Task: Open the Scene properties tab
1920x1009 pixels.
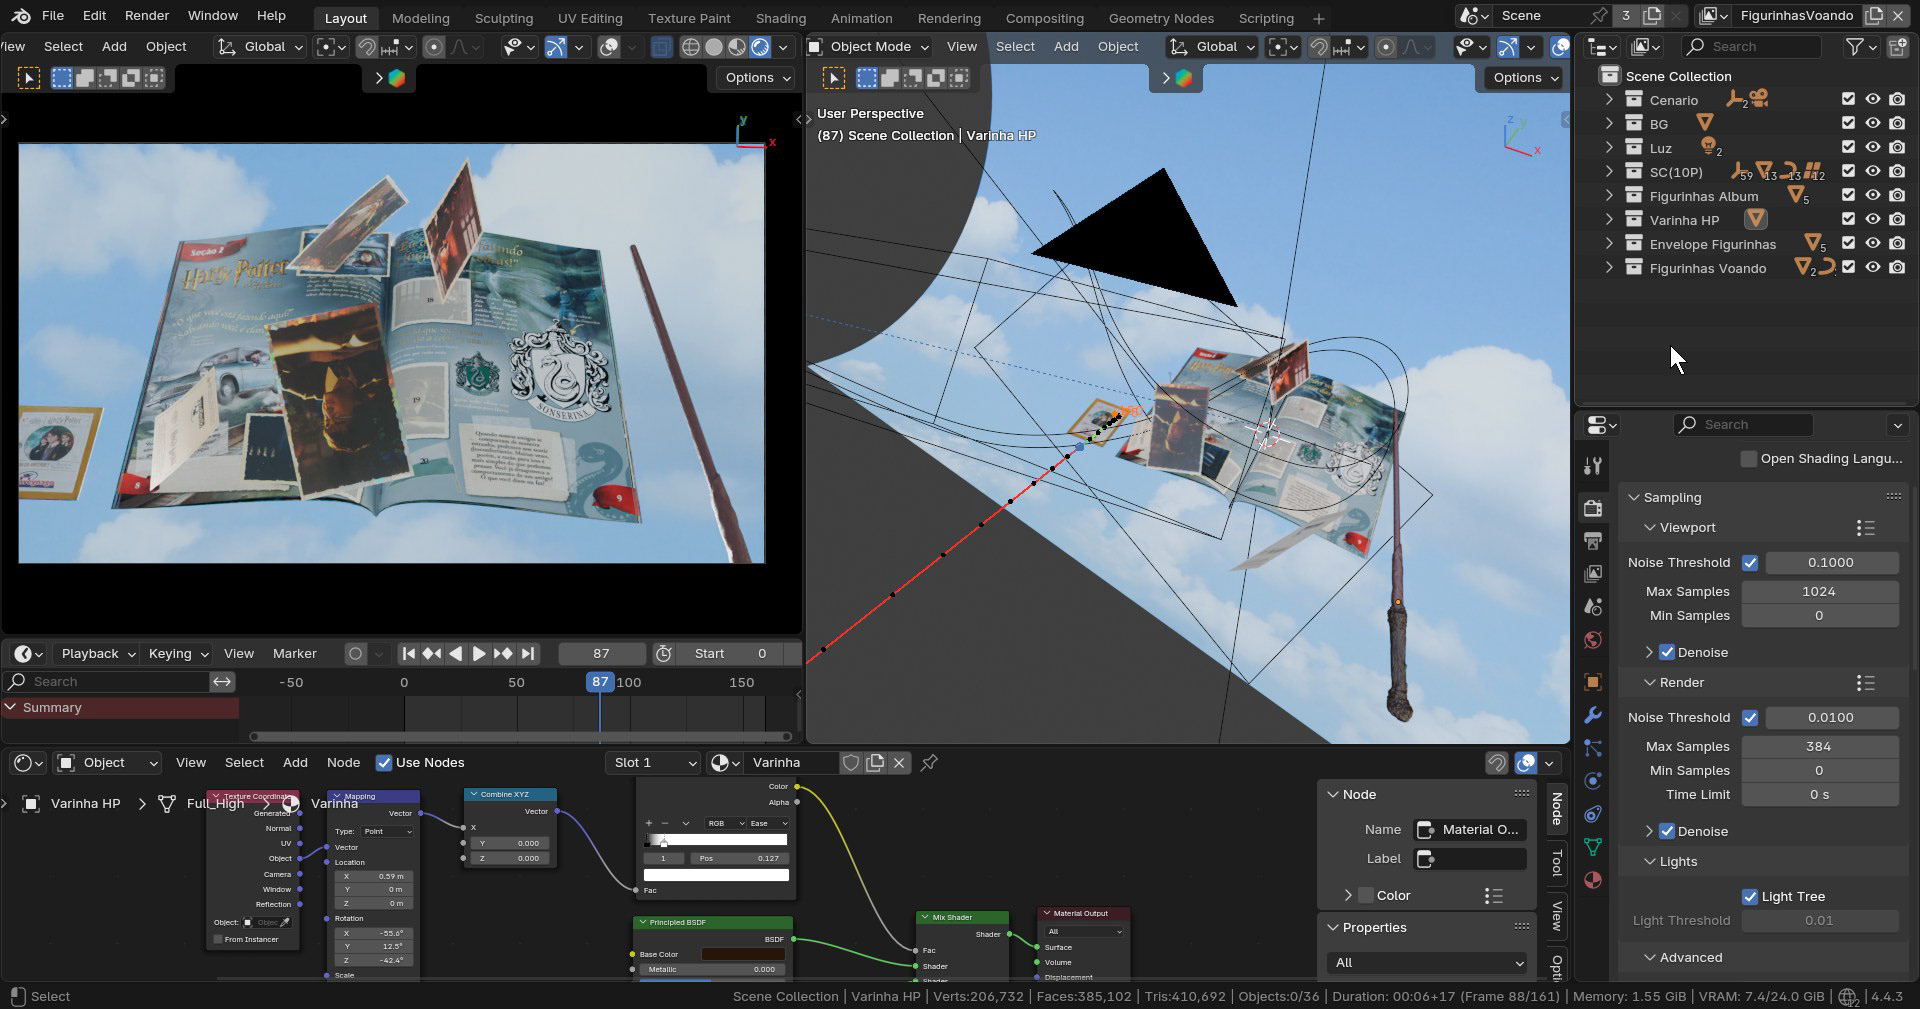Action: point(1593,607)
